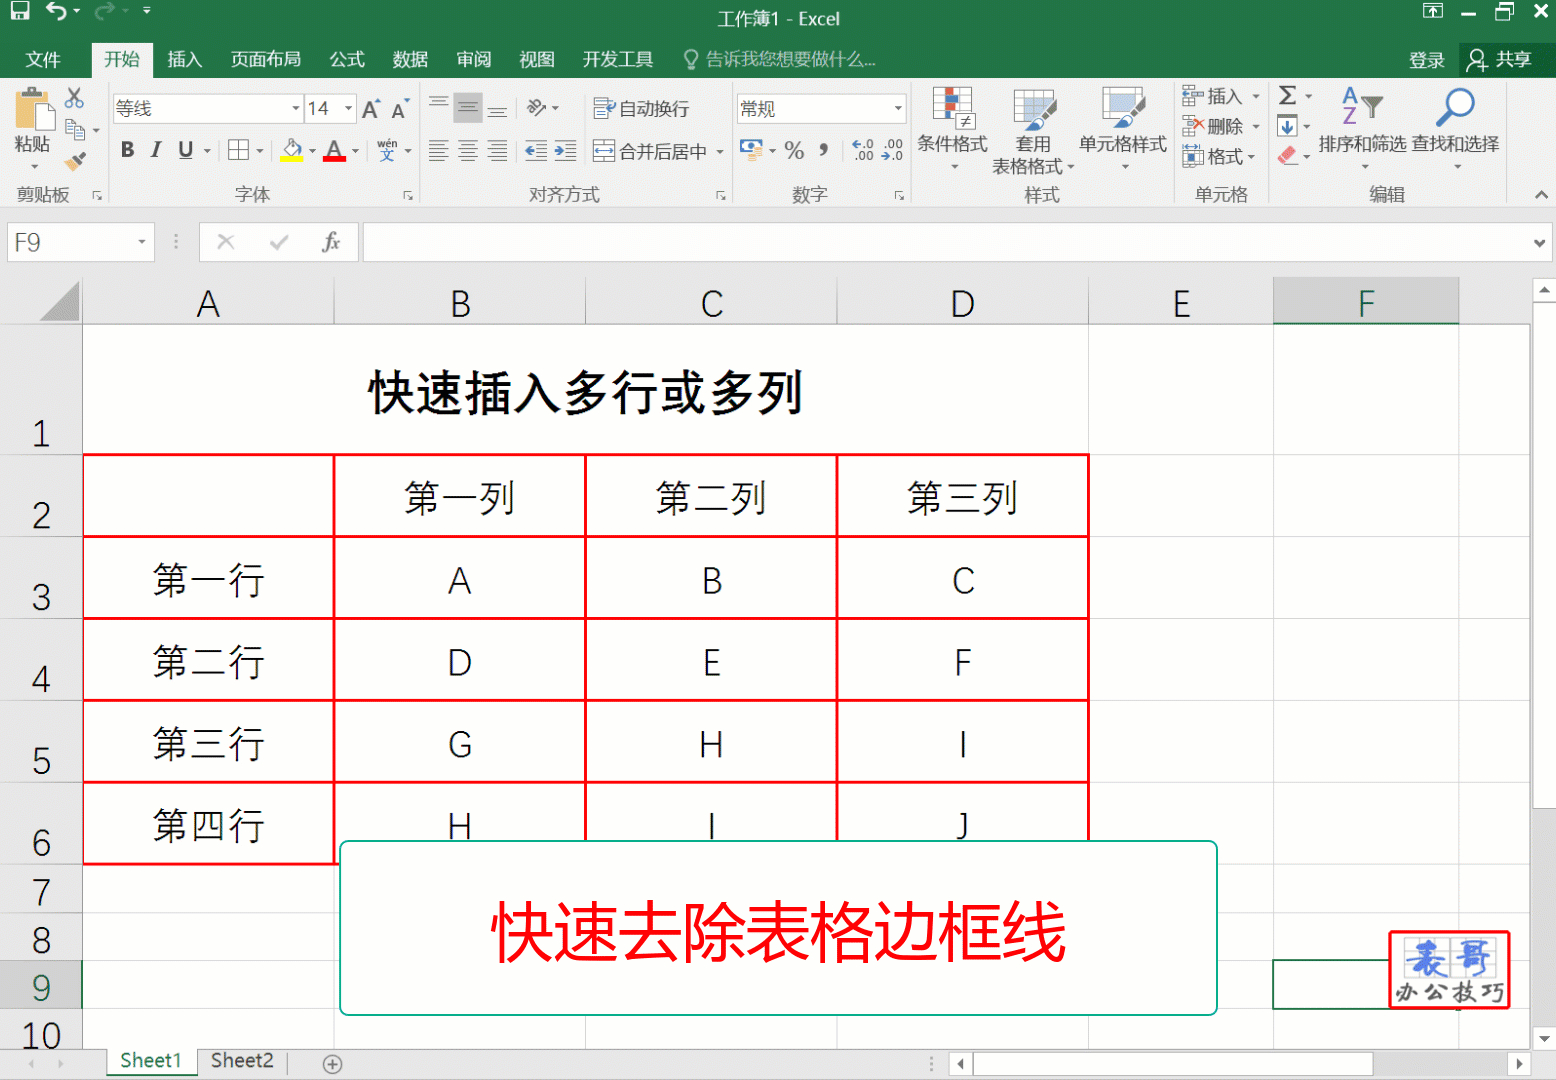The width and height of the screenshot is (1556, 1080).
Task: Switch to the 视图 View tab
Action: coord(536,59)
